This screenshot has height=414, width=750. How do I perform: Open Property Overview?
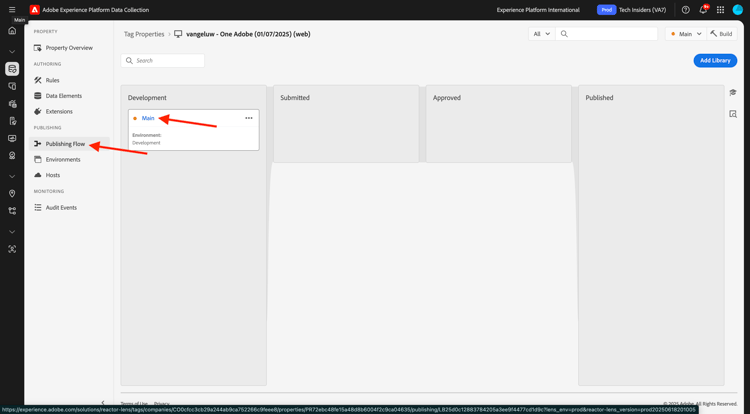tap(69, 48)
